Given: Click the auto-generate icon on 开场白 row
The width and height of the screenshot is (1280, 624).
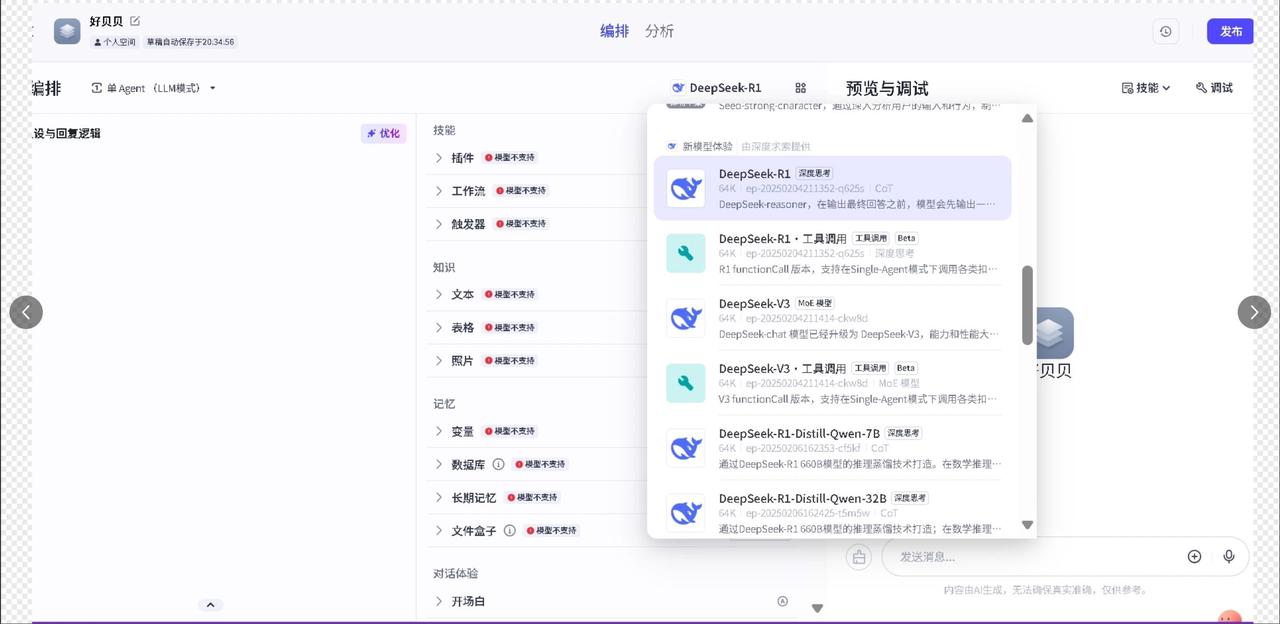Looking at the screenshot, I should 782,601.
